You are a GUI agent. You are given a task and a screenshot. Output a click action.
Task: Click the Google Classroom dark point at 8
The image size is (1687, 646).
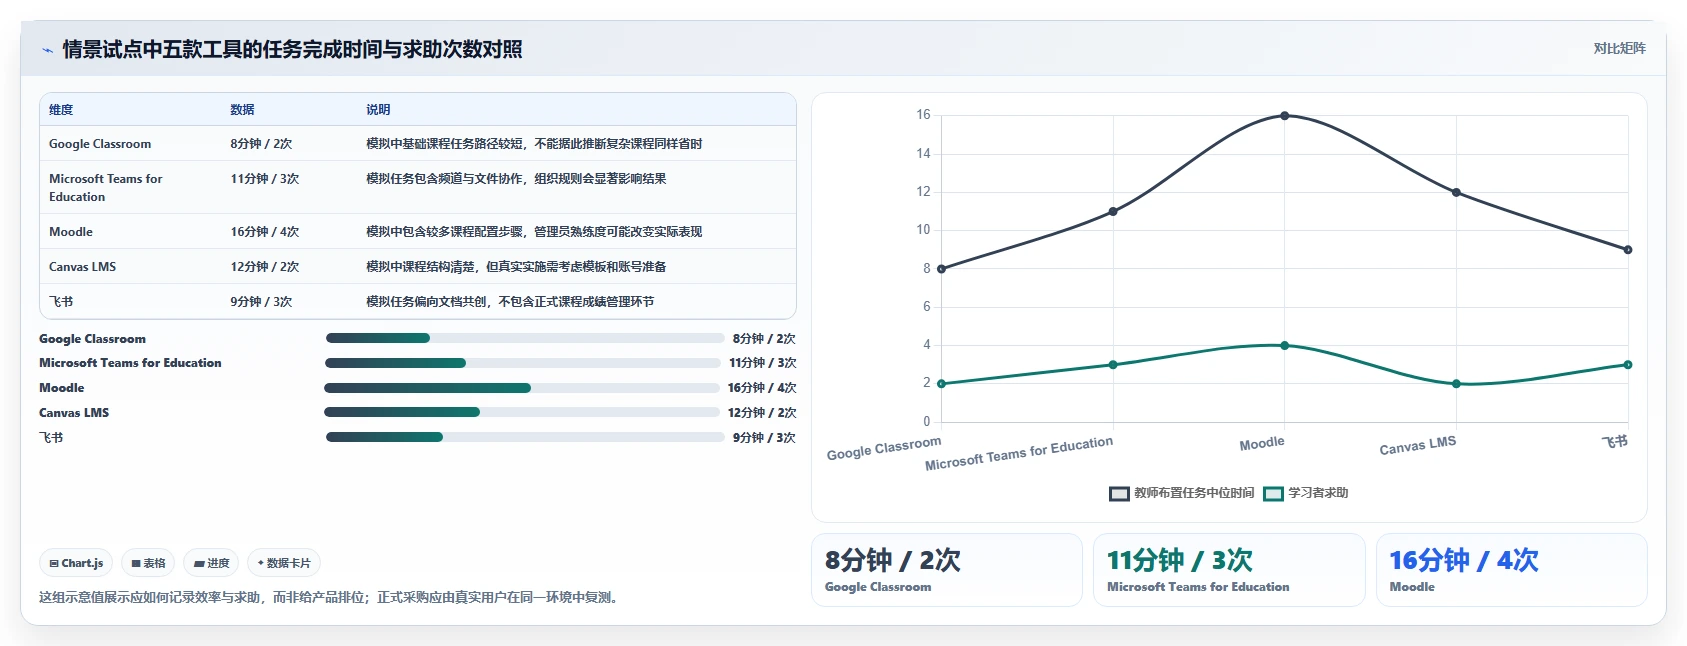(x=942, y=269)
